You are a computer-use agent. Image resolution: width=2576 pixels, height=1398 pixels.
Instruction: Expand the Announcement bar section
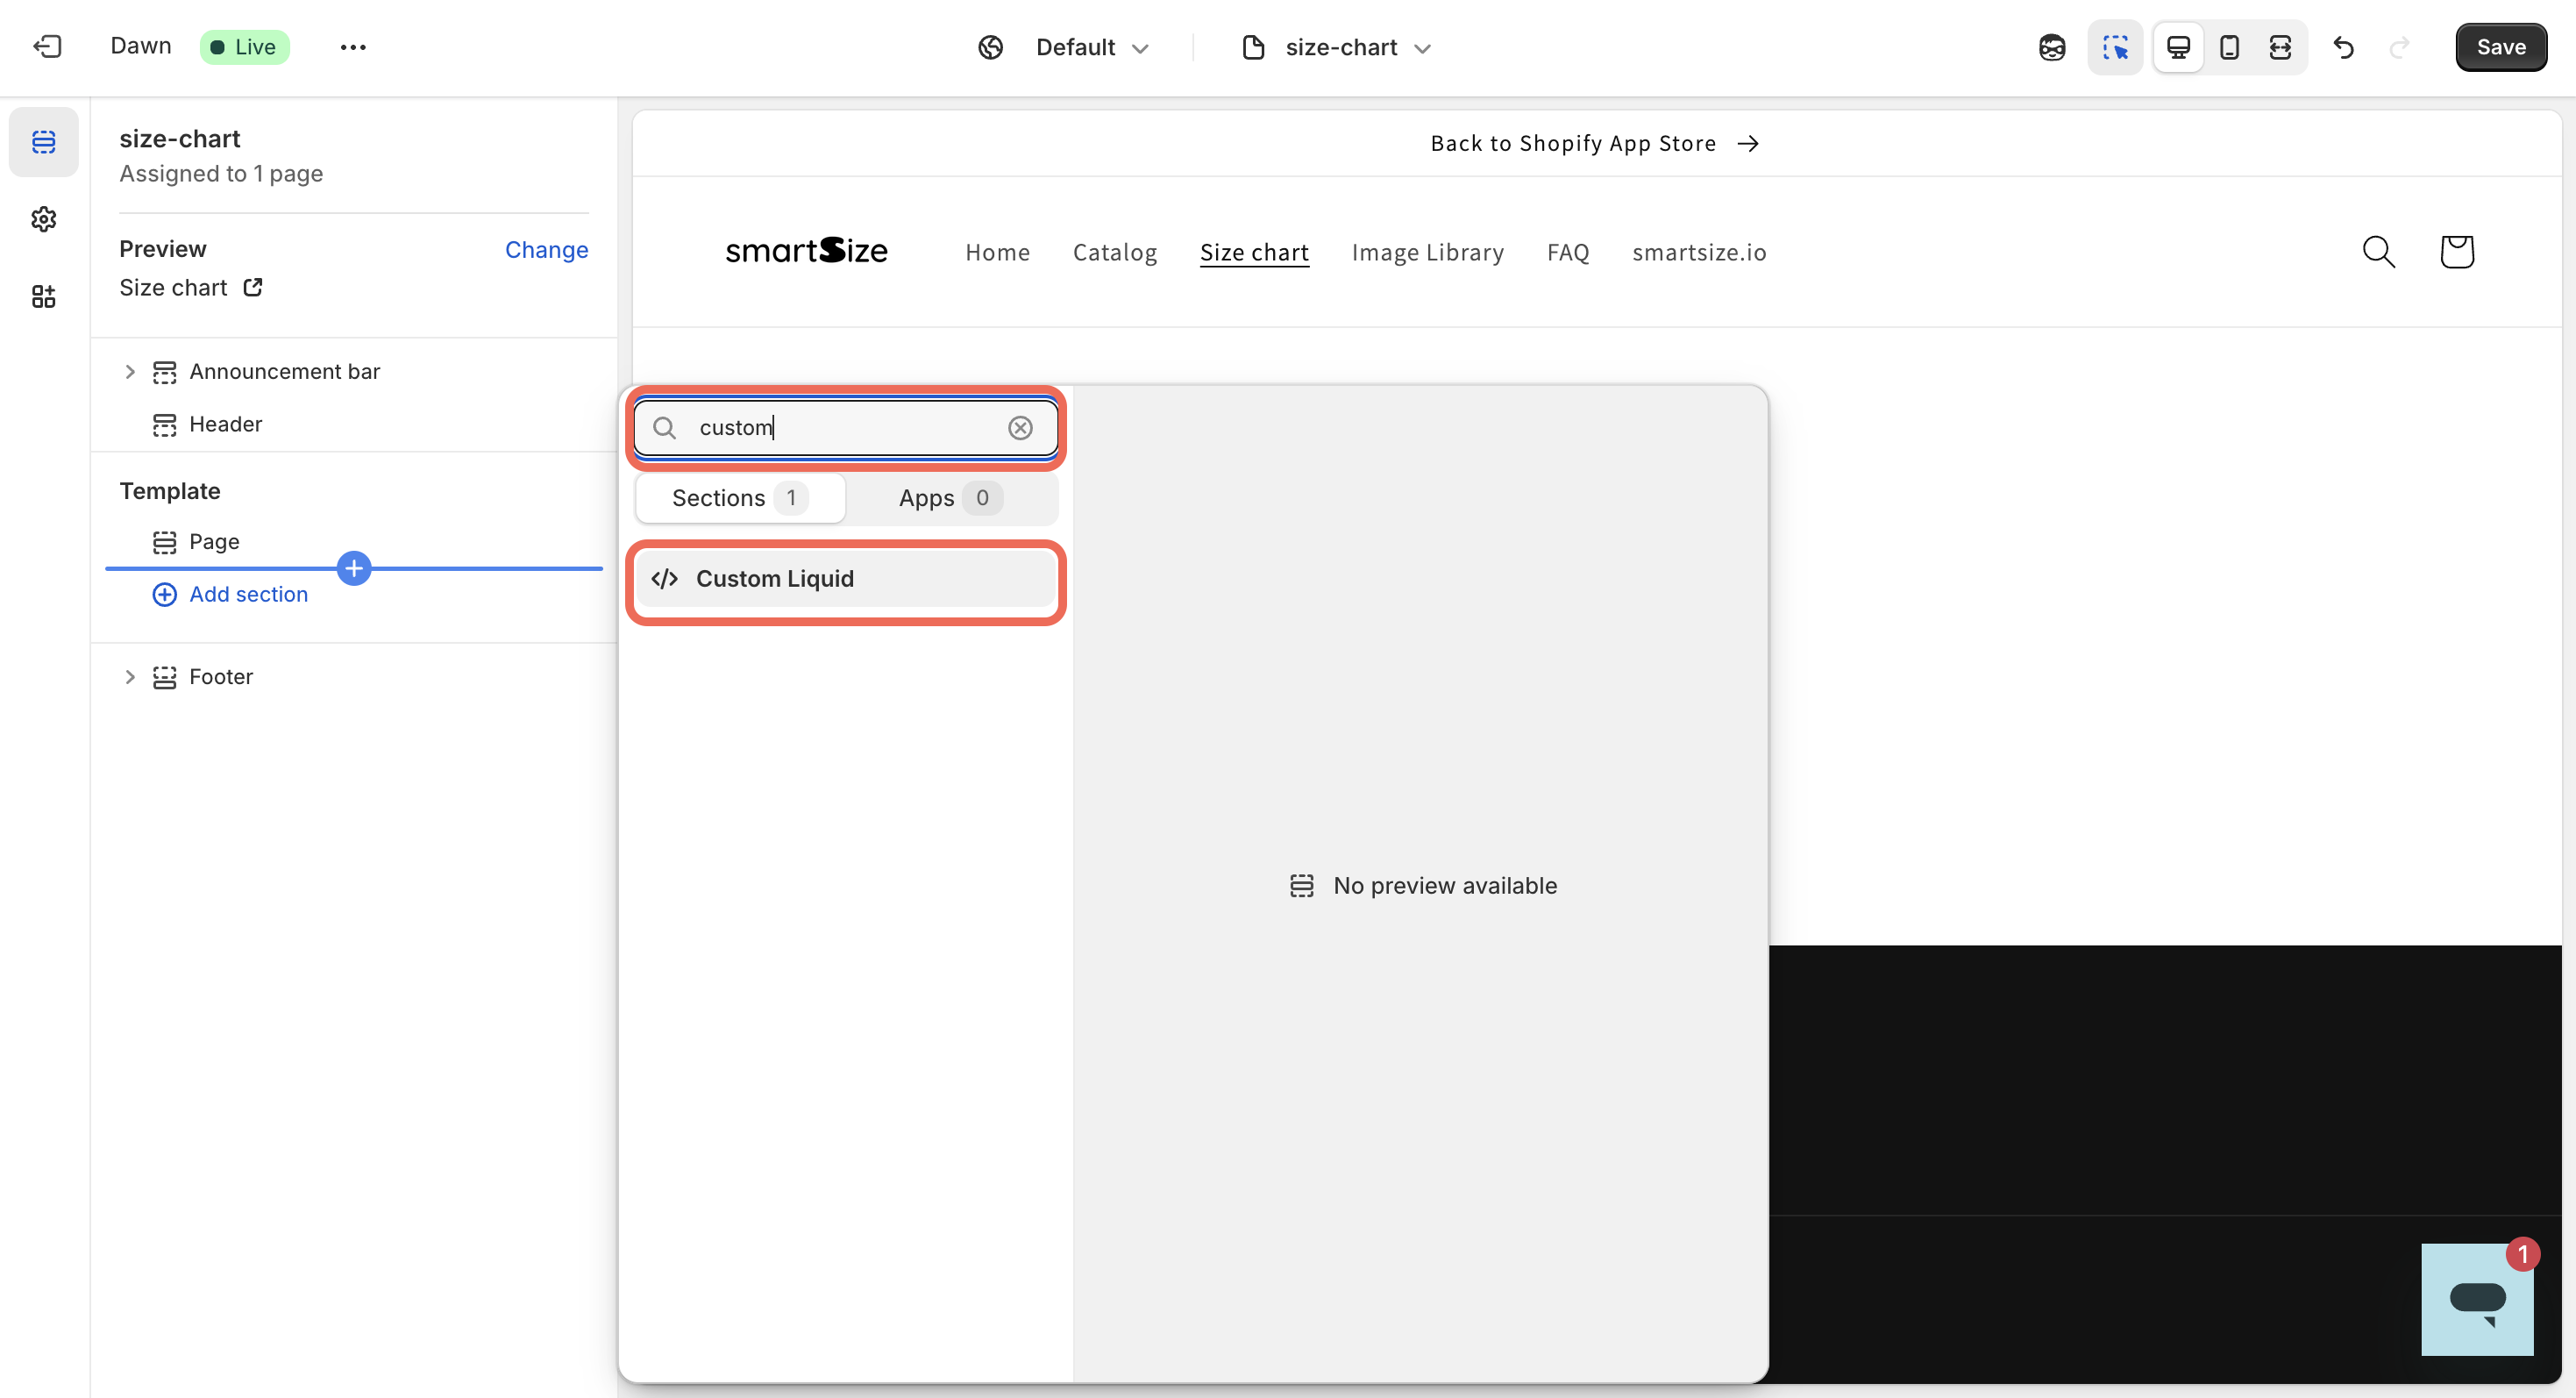tap(130, 372)
